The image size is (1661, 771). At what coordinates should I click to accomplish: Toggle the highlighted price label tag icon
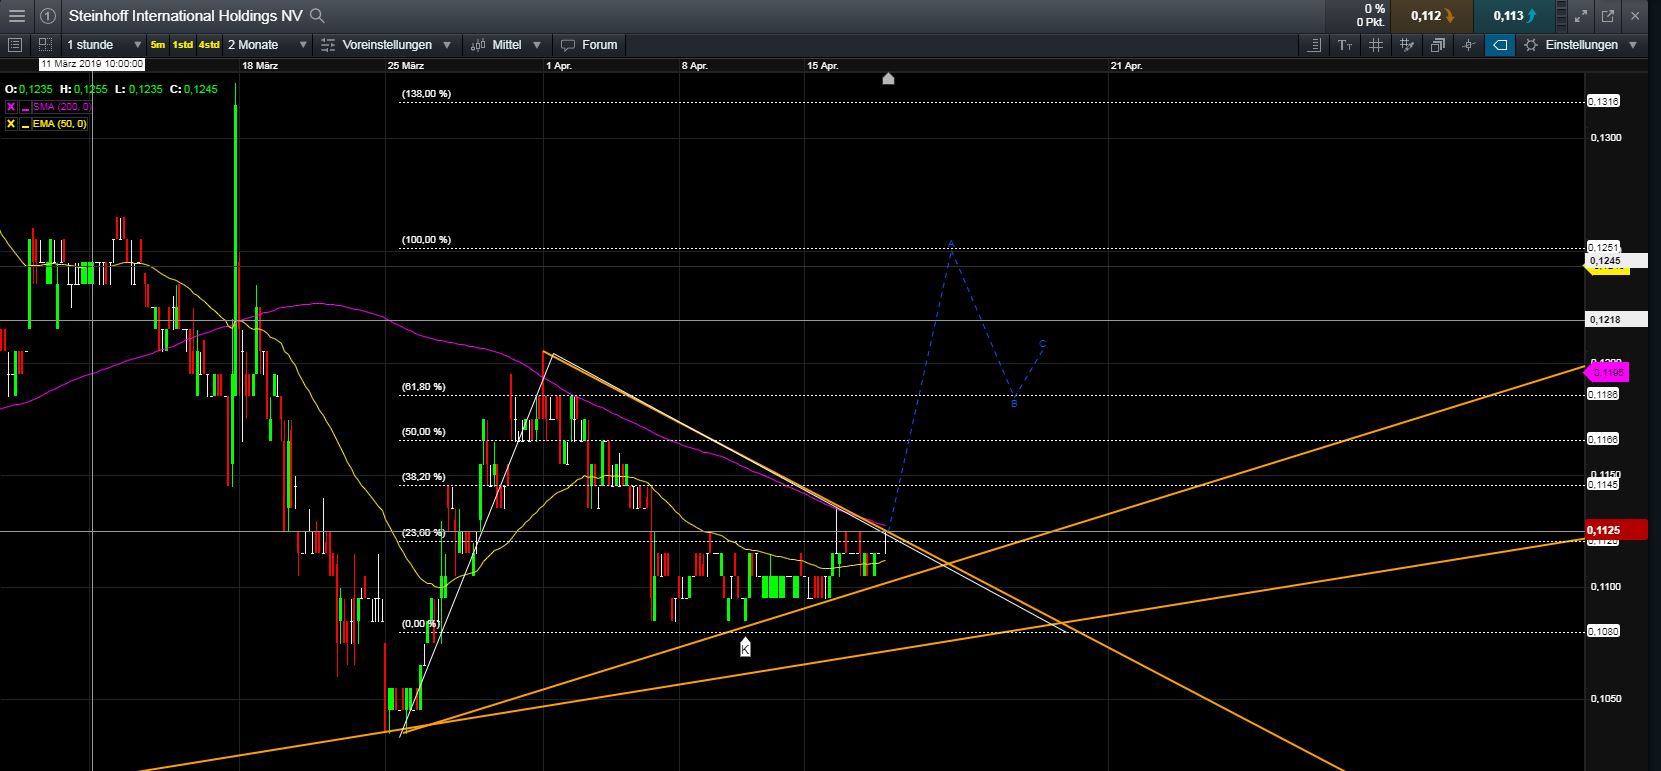1499,45
